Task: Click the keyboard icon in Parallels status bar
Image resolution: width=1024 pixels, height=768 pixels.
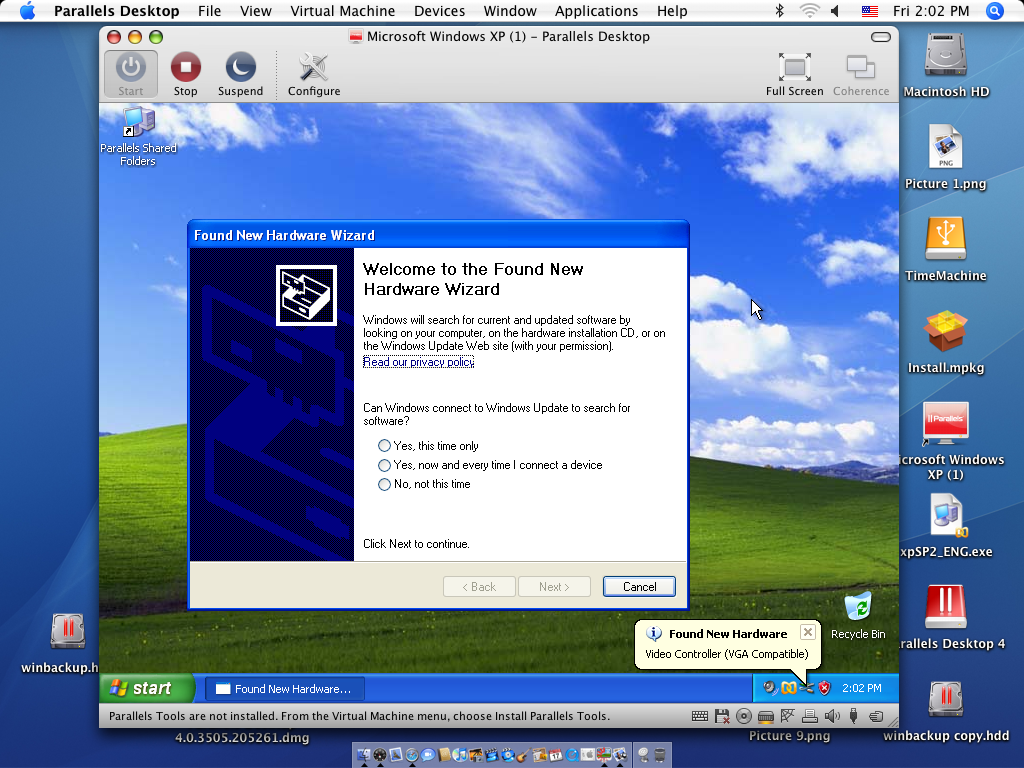Action: tap(699, 716)
